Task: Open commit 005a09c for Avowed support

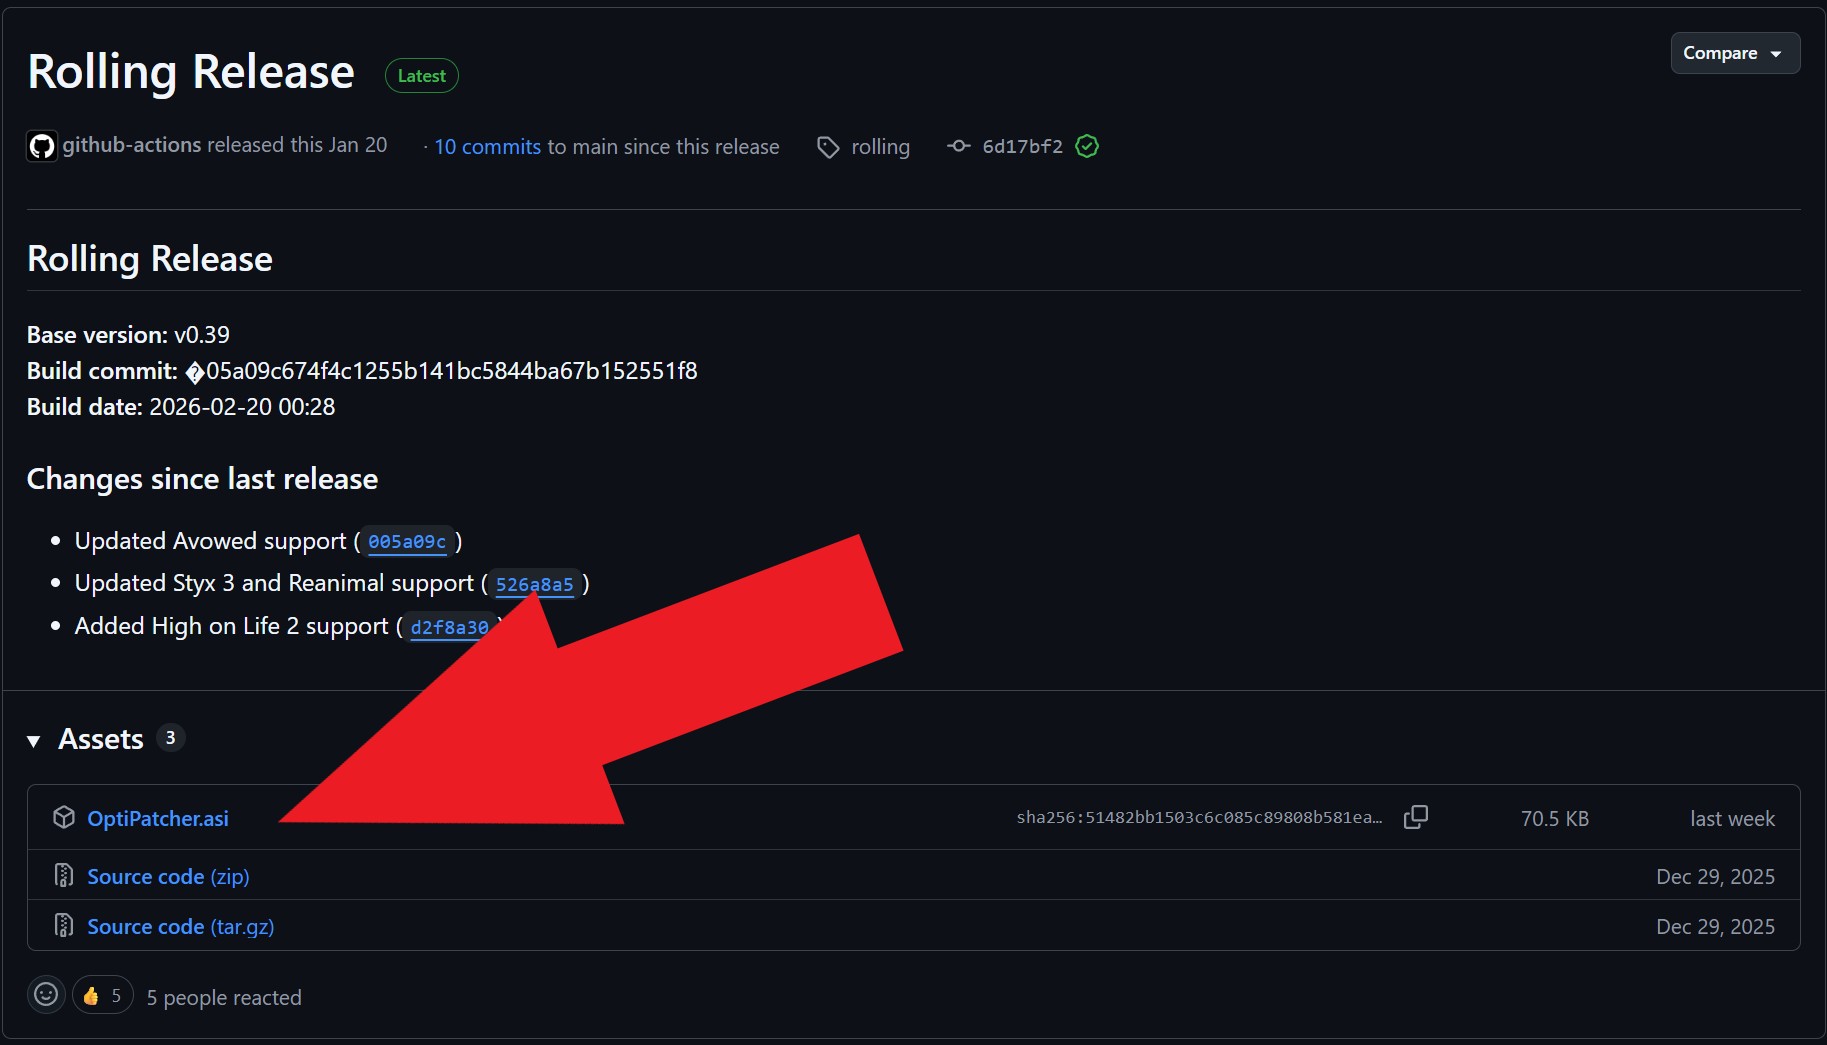Action: pos(407,542)
